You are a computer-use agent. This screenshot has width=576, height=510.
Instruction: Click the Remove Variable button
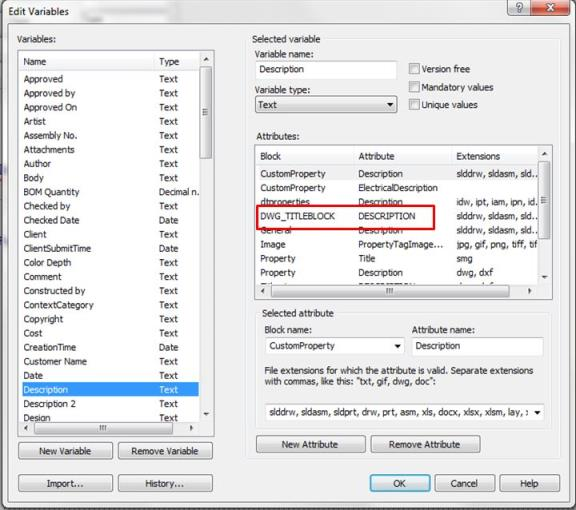[165, 451]
